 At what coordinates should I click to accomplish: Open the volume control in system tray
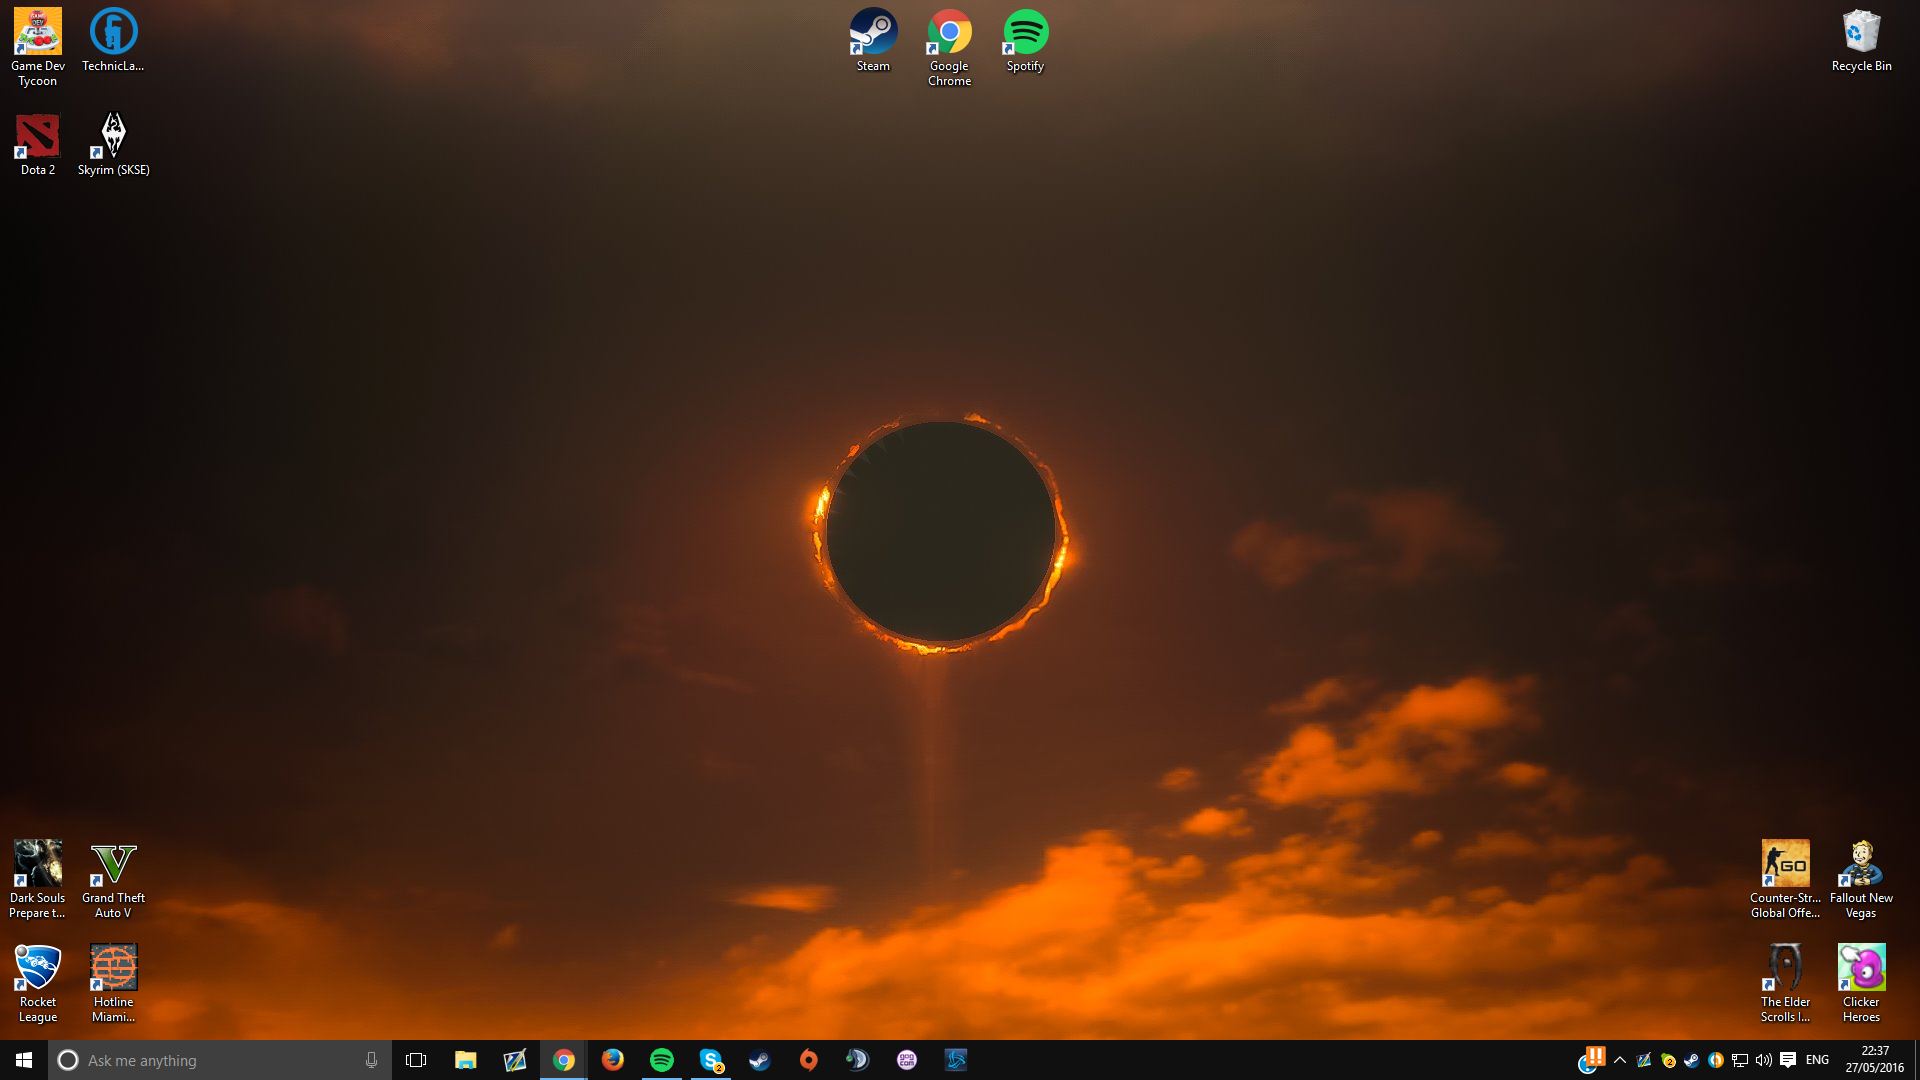click(1764, 1060)
